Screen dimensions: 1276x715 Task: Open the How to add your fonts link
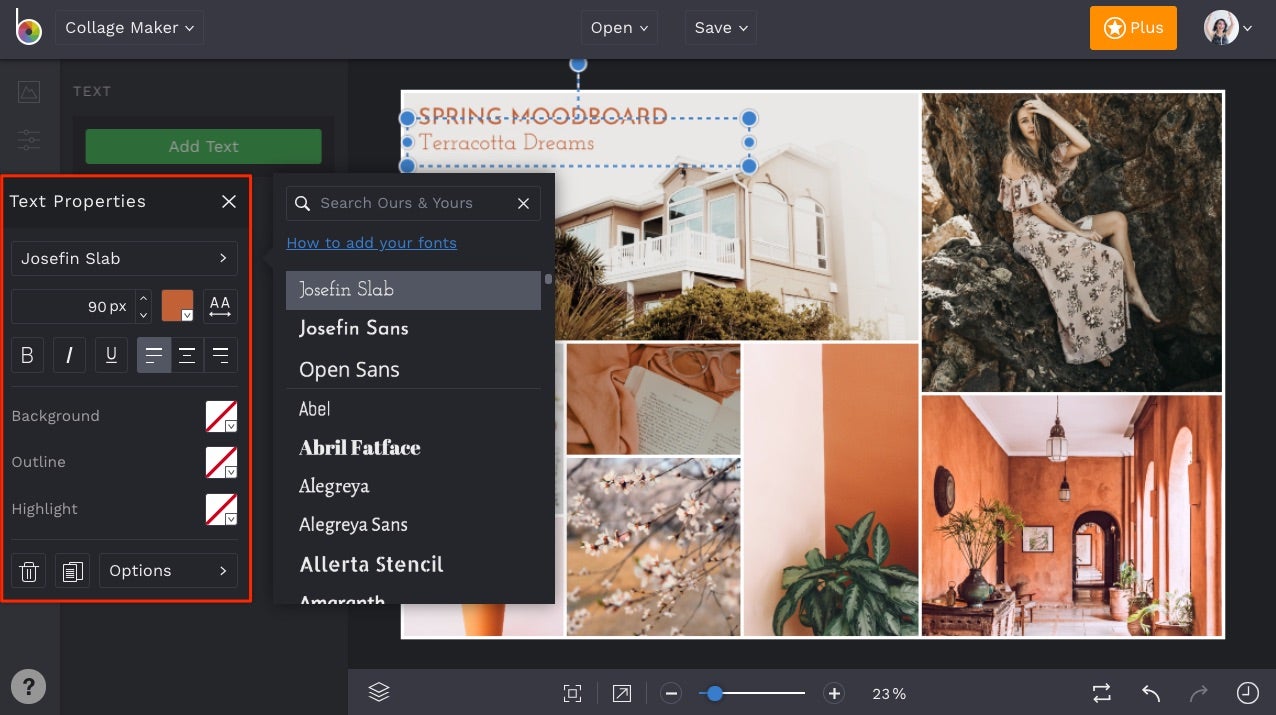[x=371, y=242]
